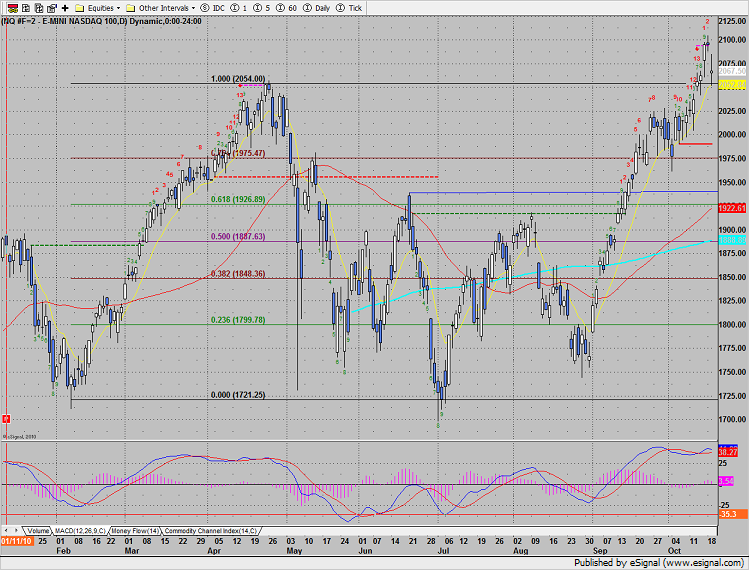Click the 1.000 (2054.00) Fibonacci label
The height and width of the screenshot is (570, 749).
click(x=238, y=79)
